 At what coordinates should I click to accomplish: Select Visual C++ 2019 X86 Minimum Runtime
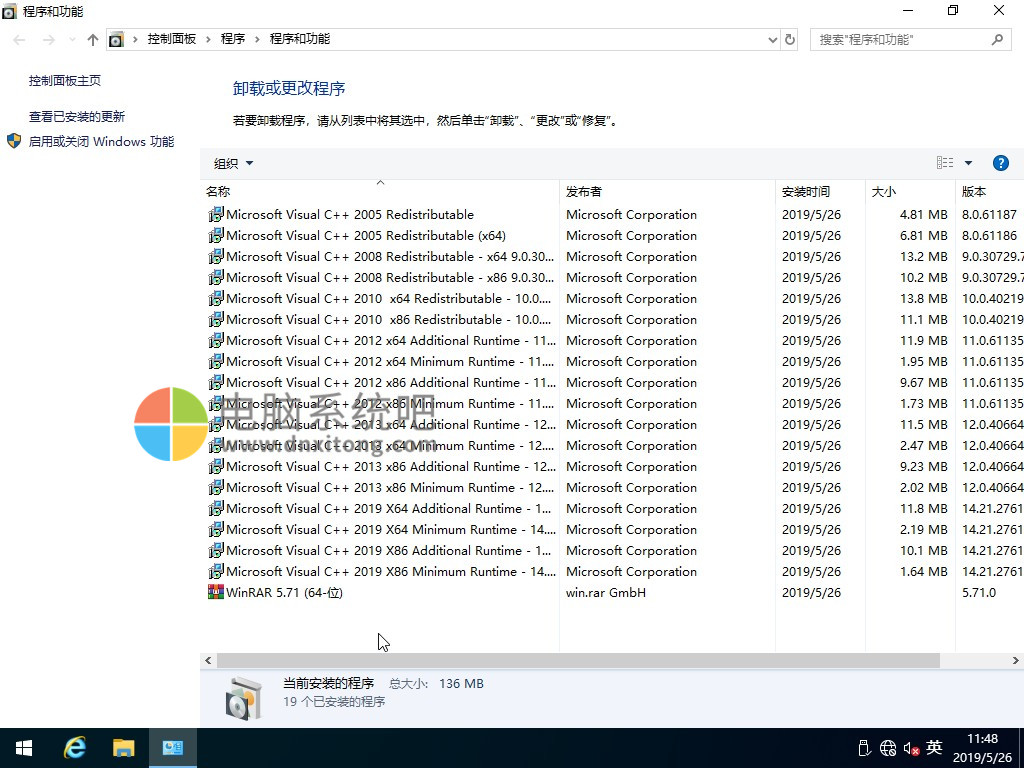(x=612, y=571)
